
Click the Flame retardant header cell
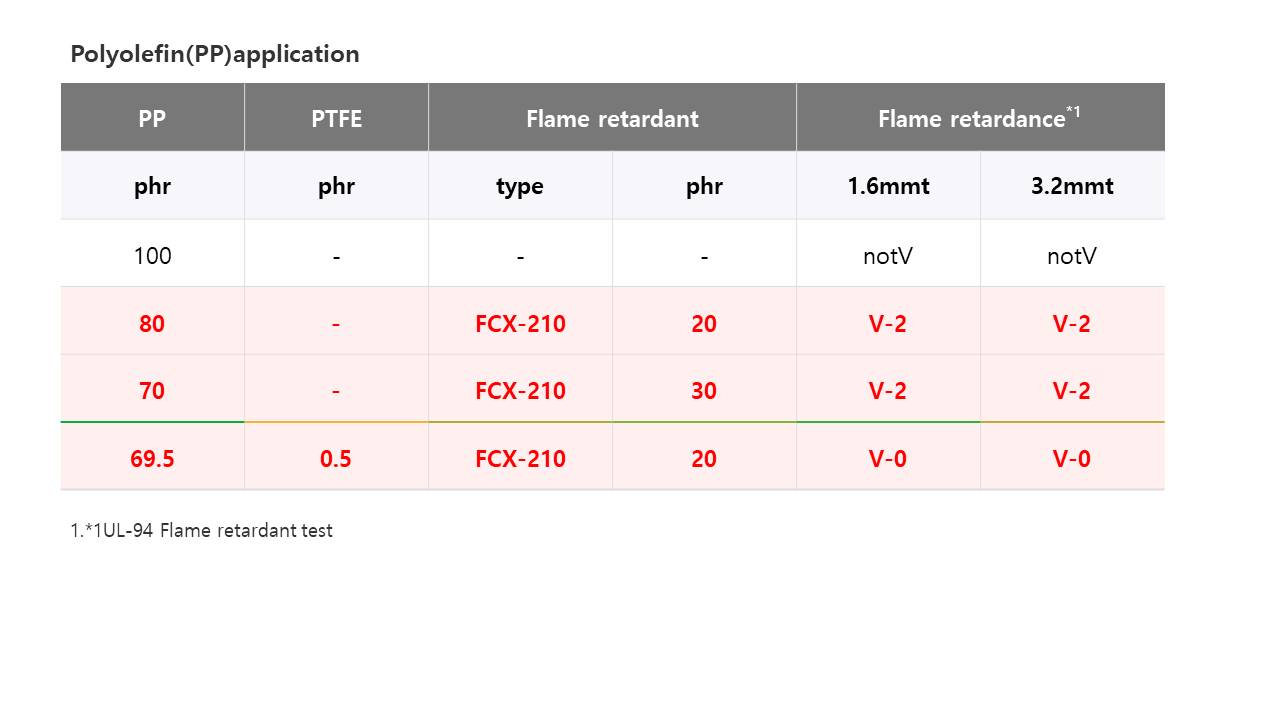(612, 118)
